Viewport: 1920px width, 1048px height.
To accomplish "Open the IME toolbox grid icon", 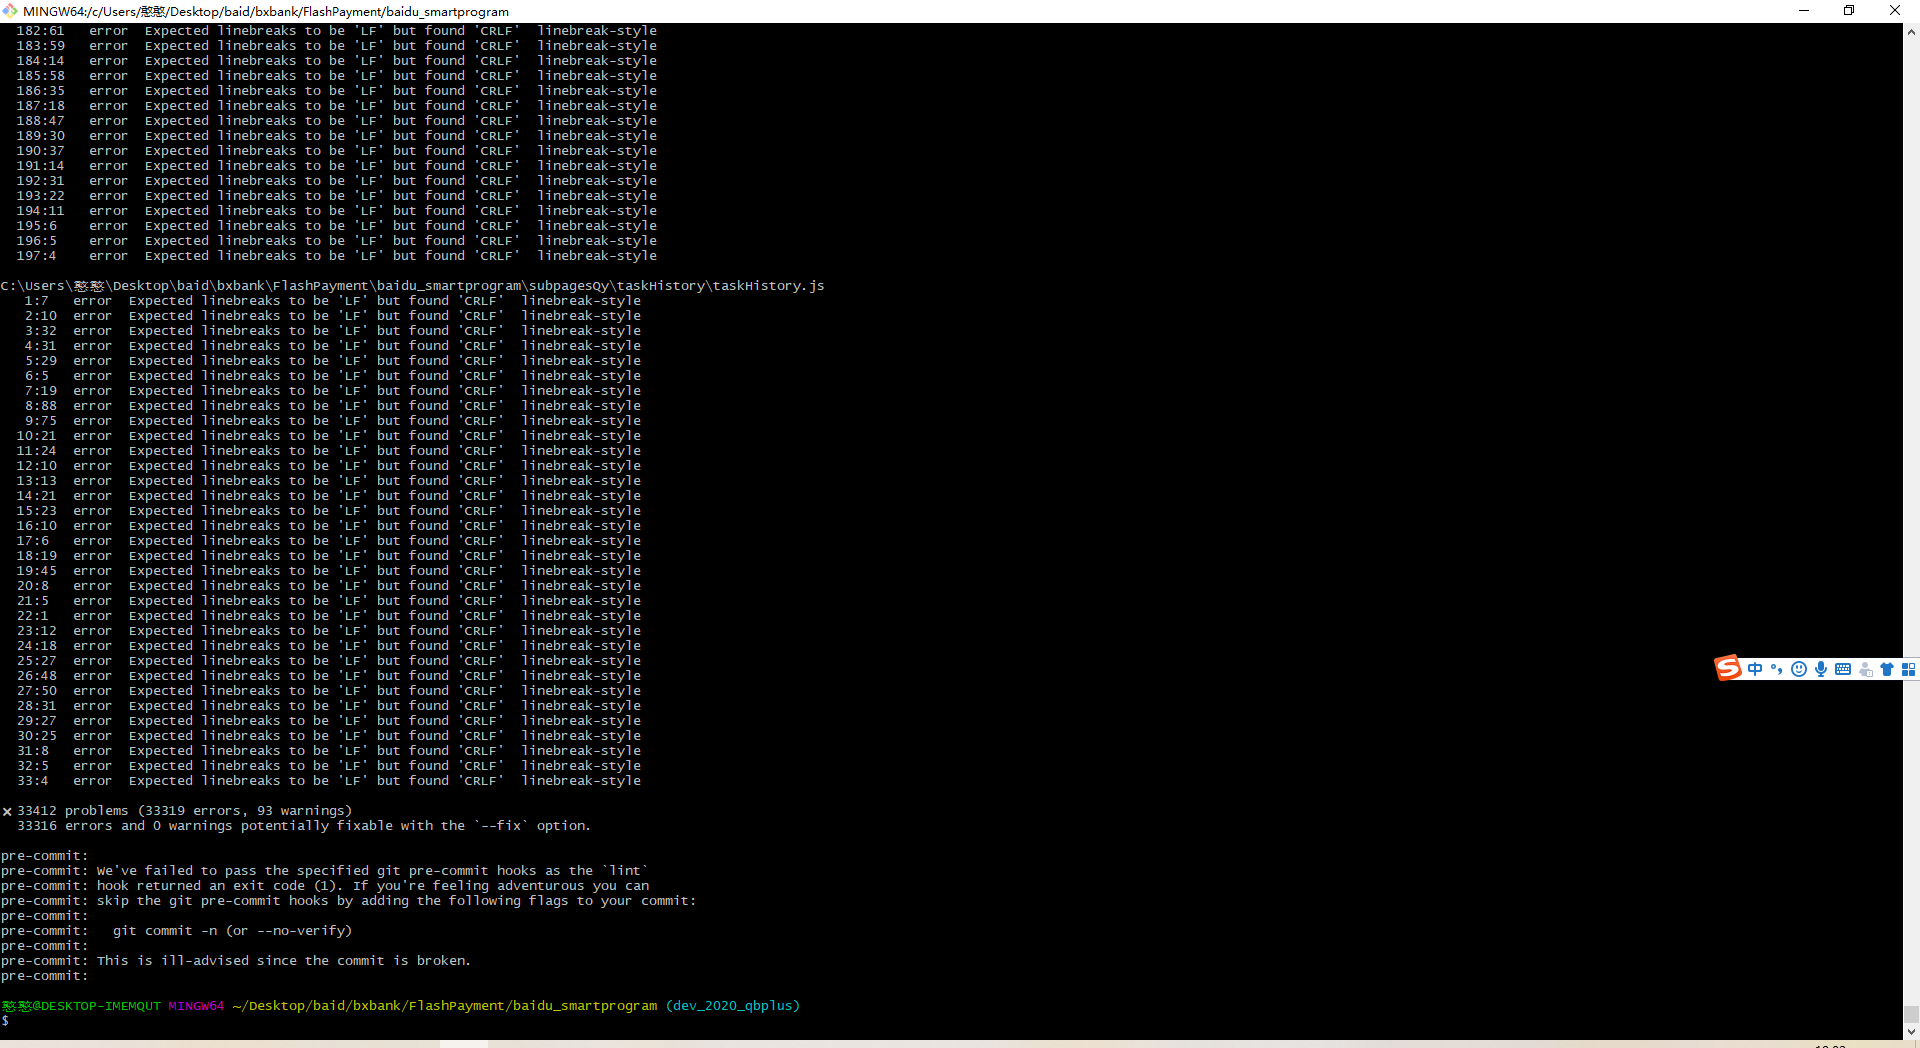I will coord(1909,669).
